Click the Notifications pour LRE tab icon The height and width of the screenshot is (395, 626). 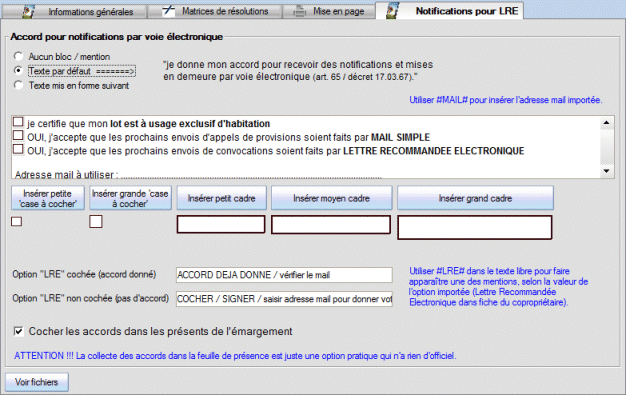coord(392,11)
